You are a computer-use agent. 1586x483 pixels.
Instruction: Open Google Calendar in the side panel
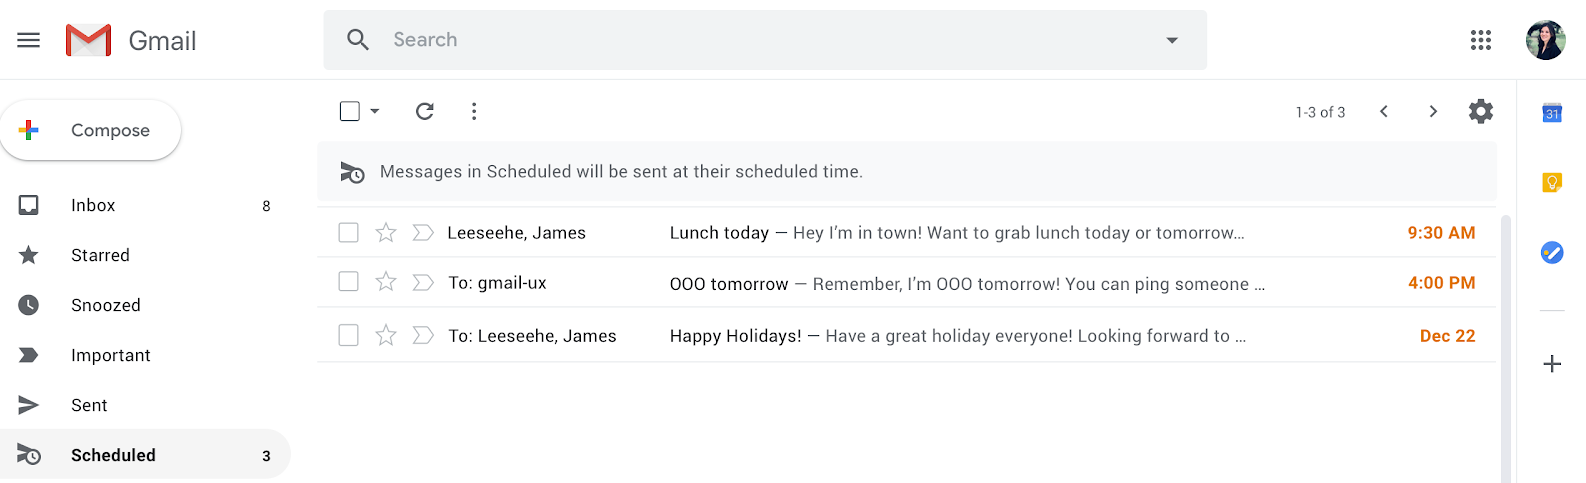[x=1552, y=113]
